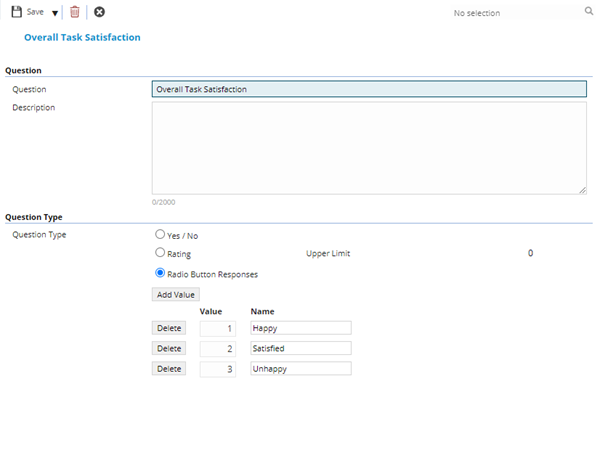600x458 pixels.
Task: Click the circled X cancel icon
Action: pos(99,12)
